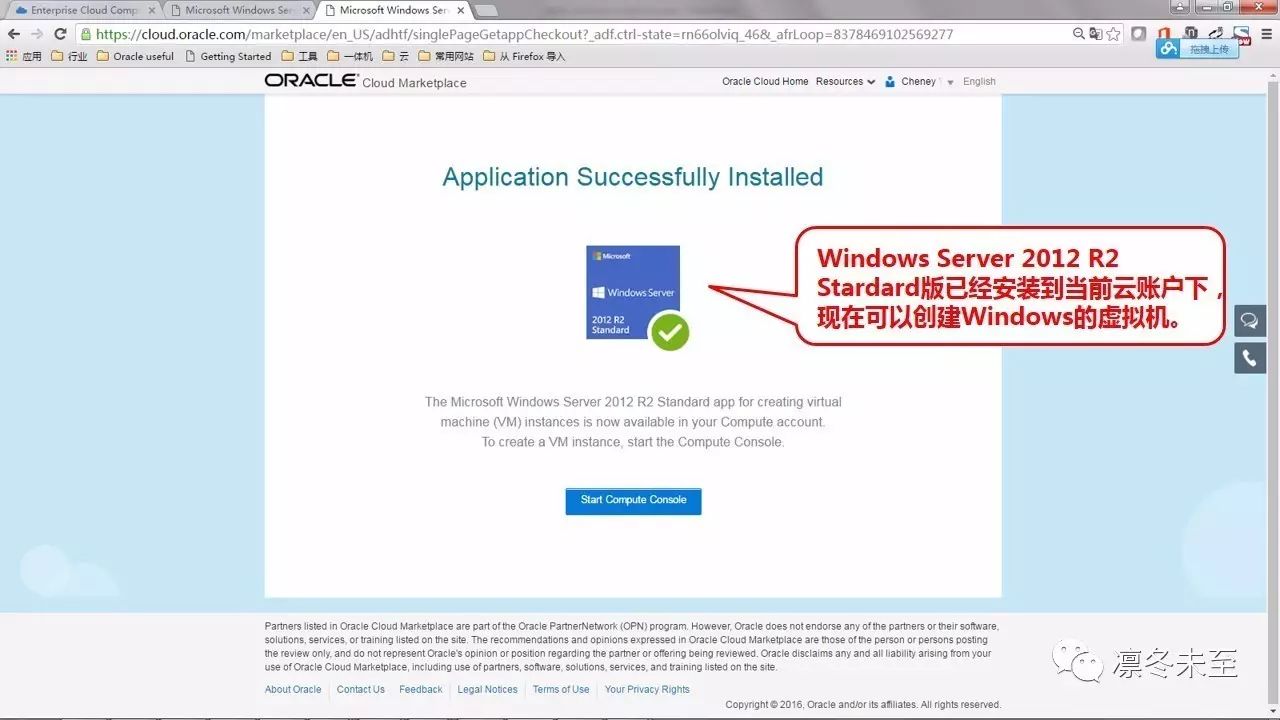Click the Start Compute Console button
This screenshot has height=720, width=1280.
[x=633, y=501]
